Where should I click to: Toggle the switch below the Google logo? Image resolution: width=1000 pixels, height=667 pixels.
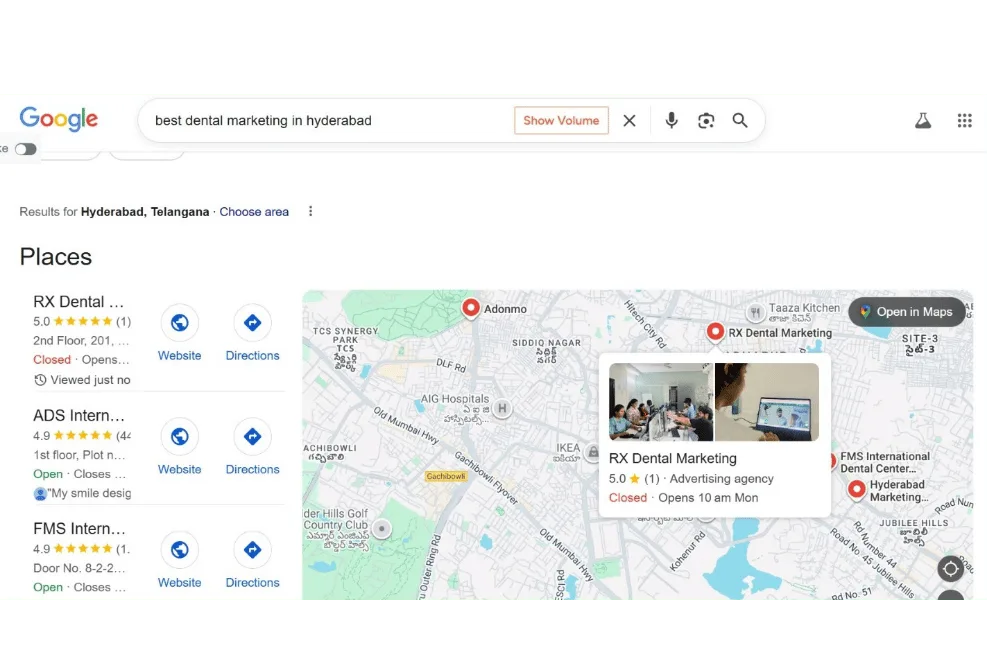click(26, 149)
